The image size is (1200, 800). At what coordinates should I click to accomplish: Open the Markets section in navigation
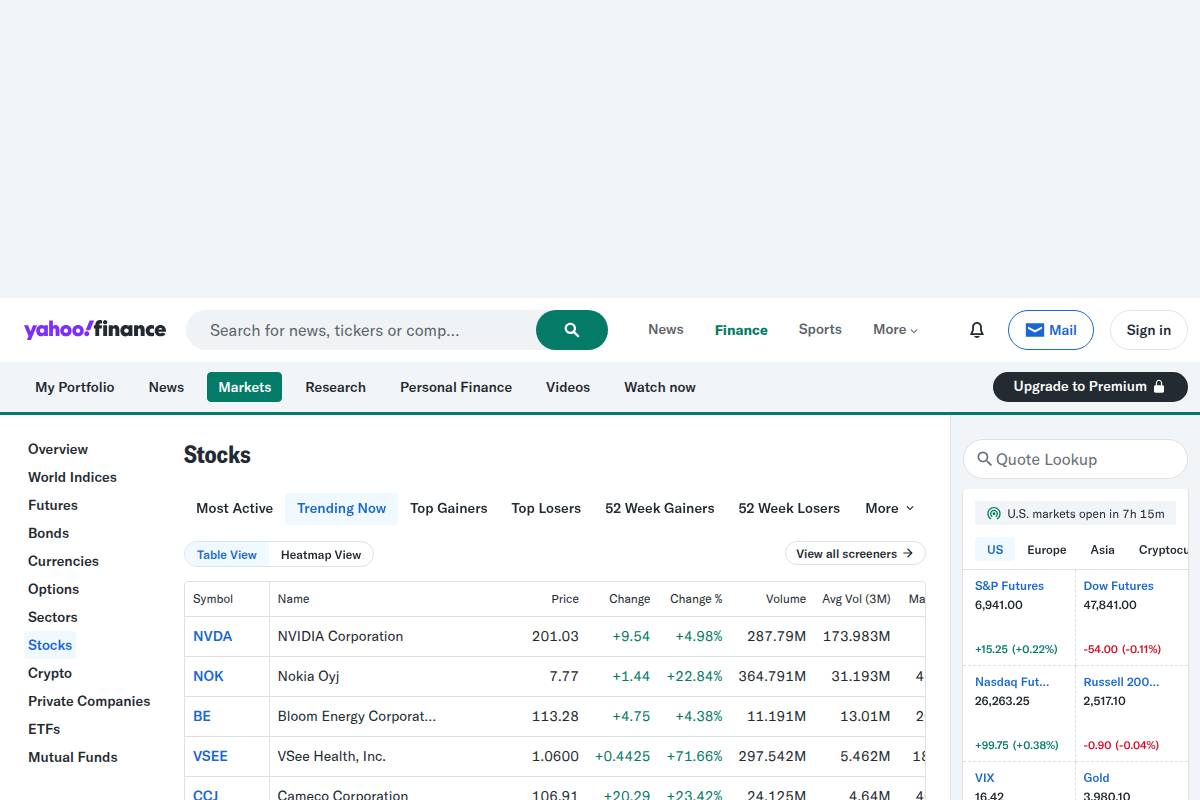(244, 387)
